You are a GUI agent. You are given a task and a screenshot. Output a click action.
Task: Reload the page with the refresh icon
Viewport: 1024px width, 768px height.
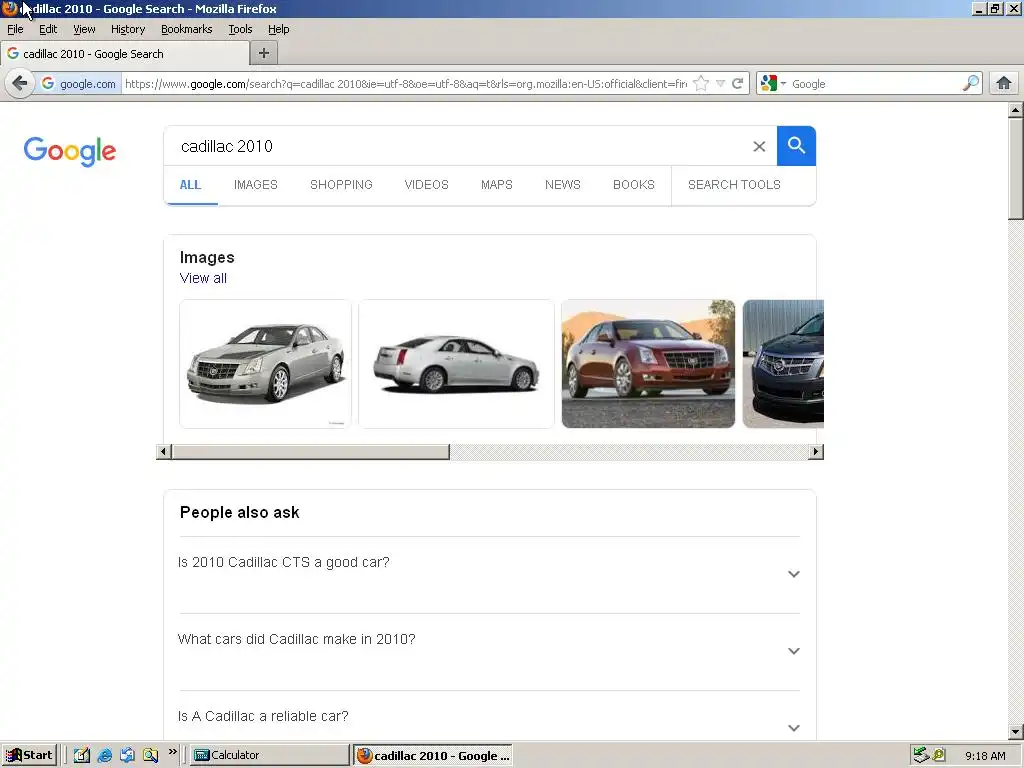click(737, 84)
